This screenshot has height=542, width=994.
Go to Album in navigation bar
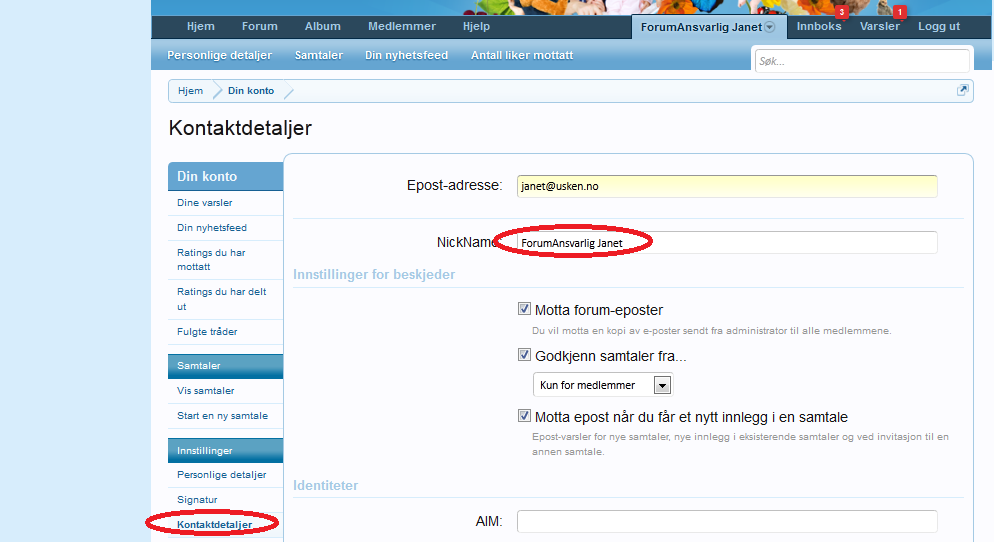click(x=323, y=26)
